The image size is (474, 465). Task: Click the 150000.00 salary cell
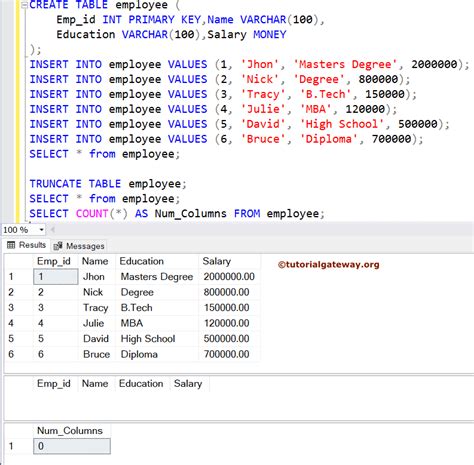point(229,307)
